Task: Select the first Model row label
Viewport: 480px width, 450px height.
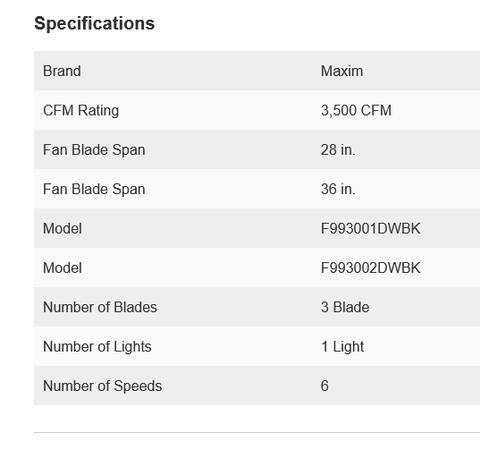Action: click(62, 228)
